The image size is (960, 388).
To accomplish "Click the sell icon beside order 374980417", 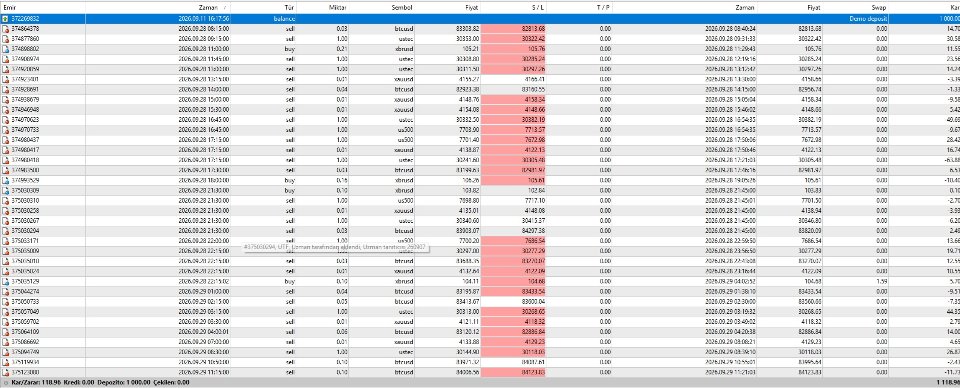I will point(6,150).
